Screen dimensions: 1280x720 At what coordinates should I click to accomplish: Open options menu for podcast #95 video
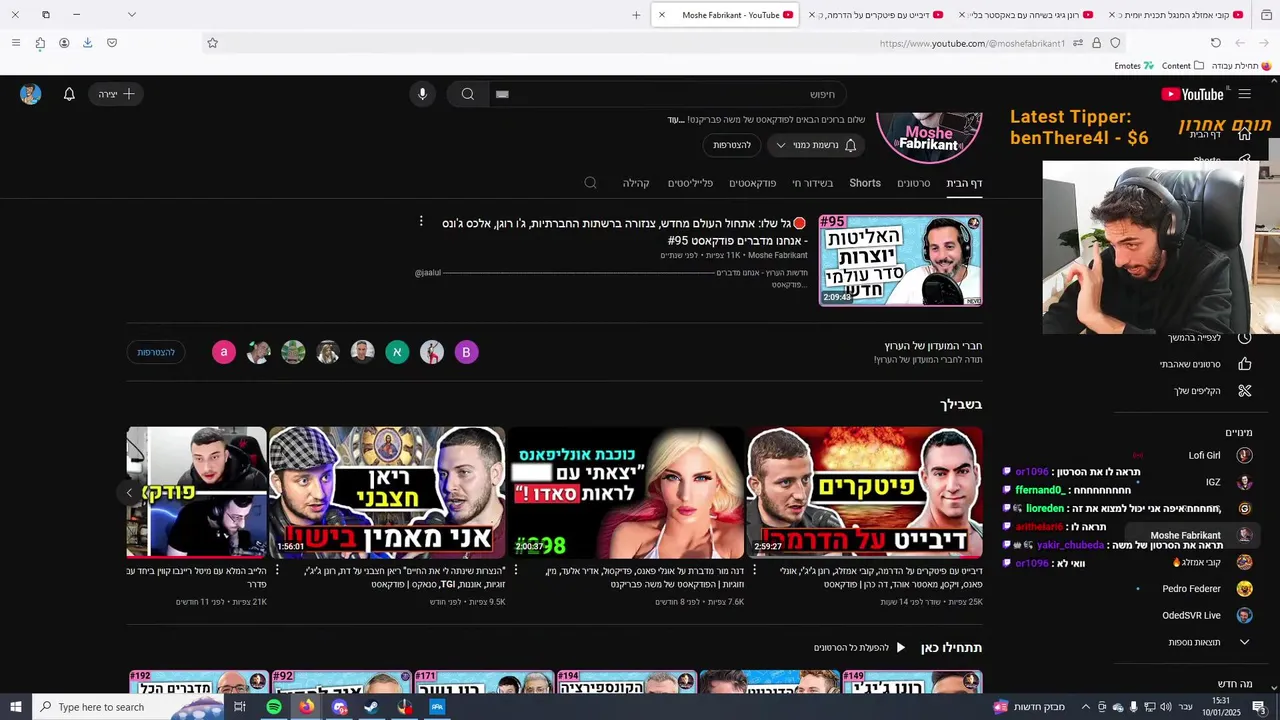[x=421, y=221]
